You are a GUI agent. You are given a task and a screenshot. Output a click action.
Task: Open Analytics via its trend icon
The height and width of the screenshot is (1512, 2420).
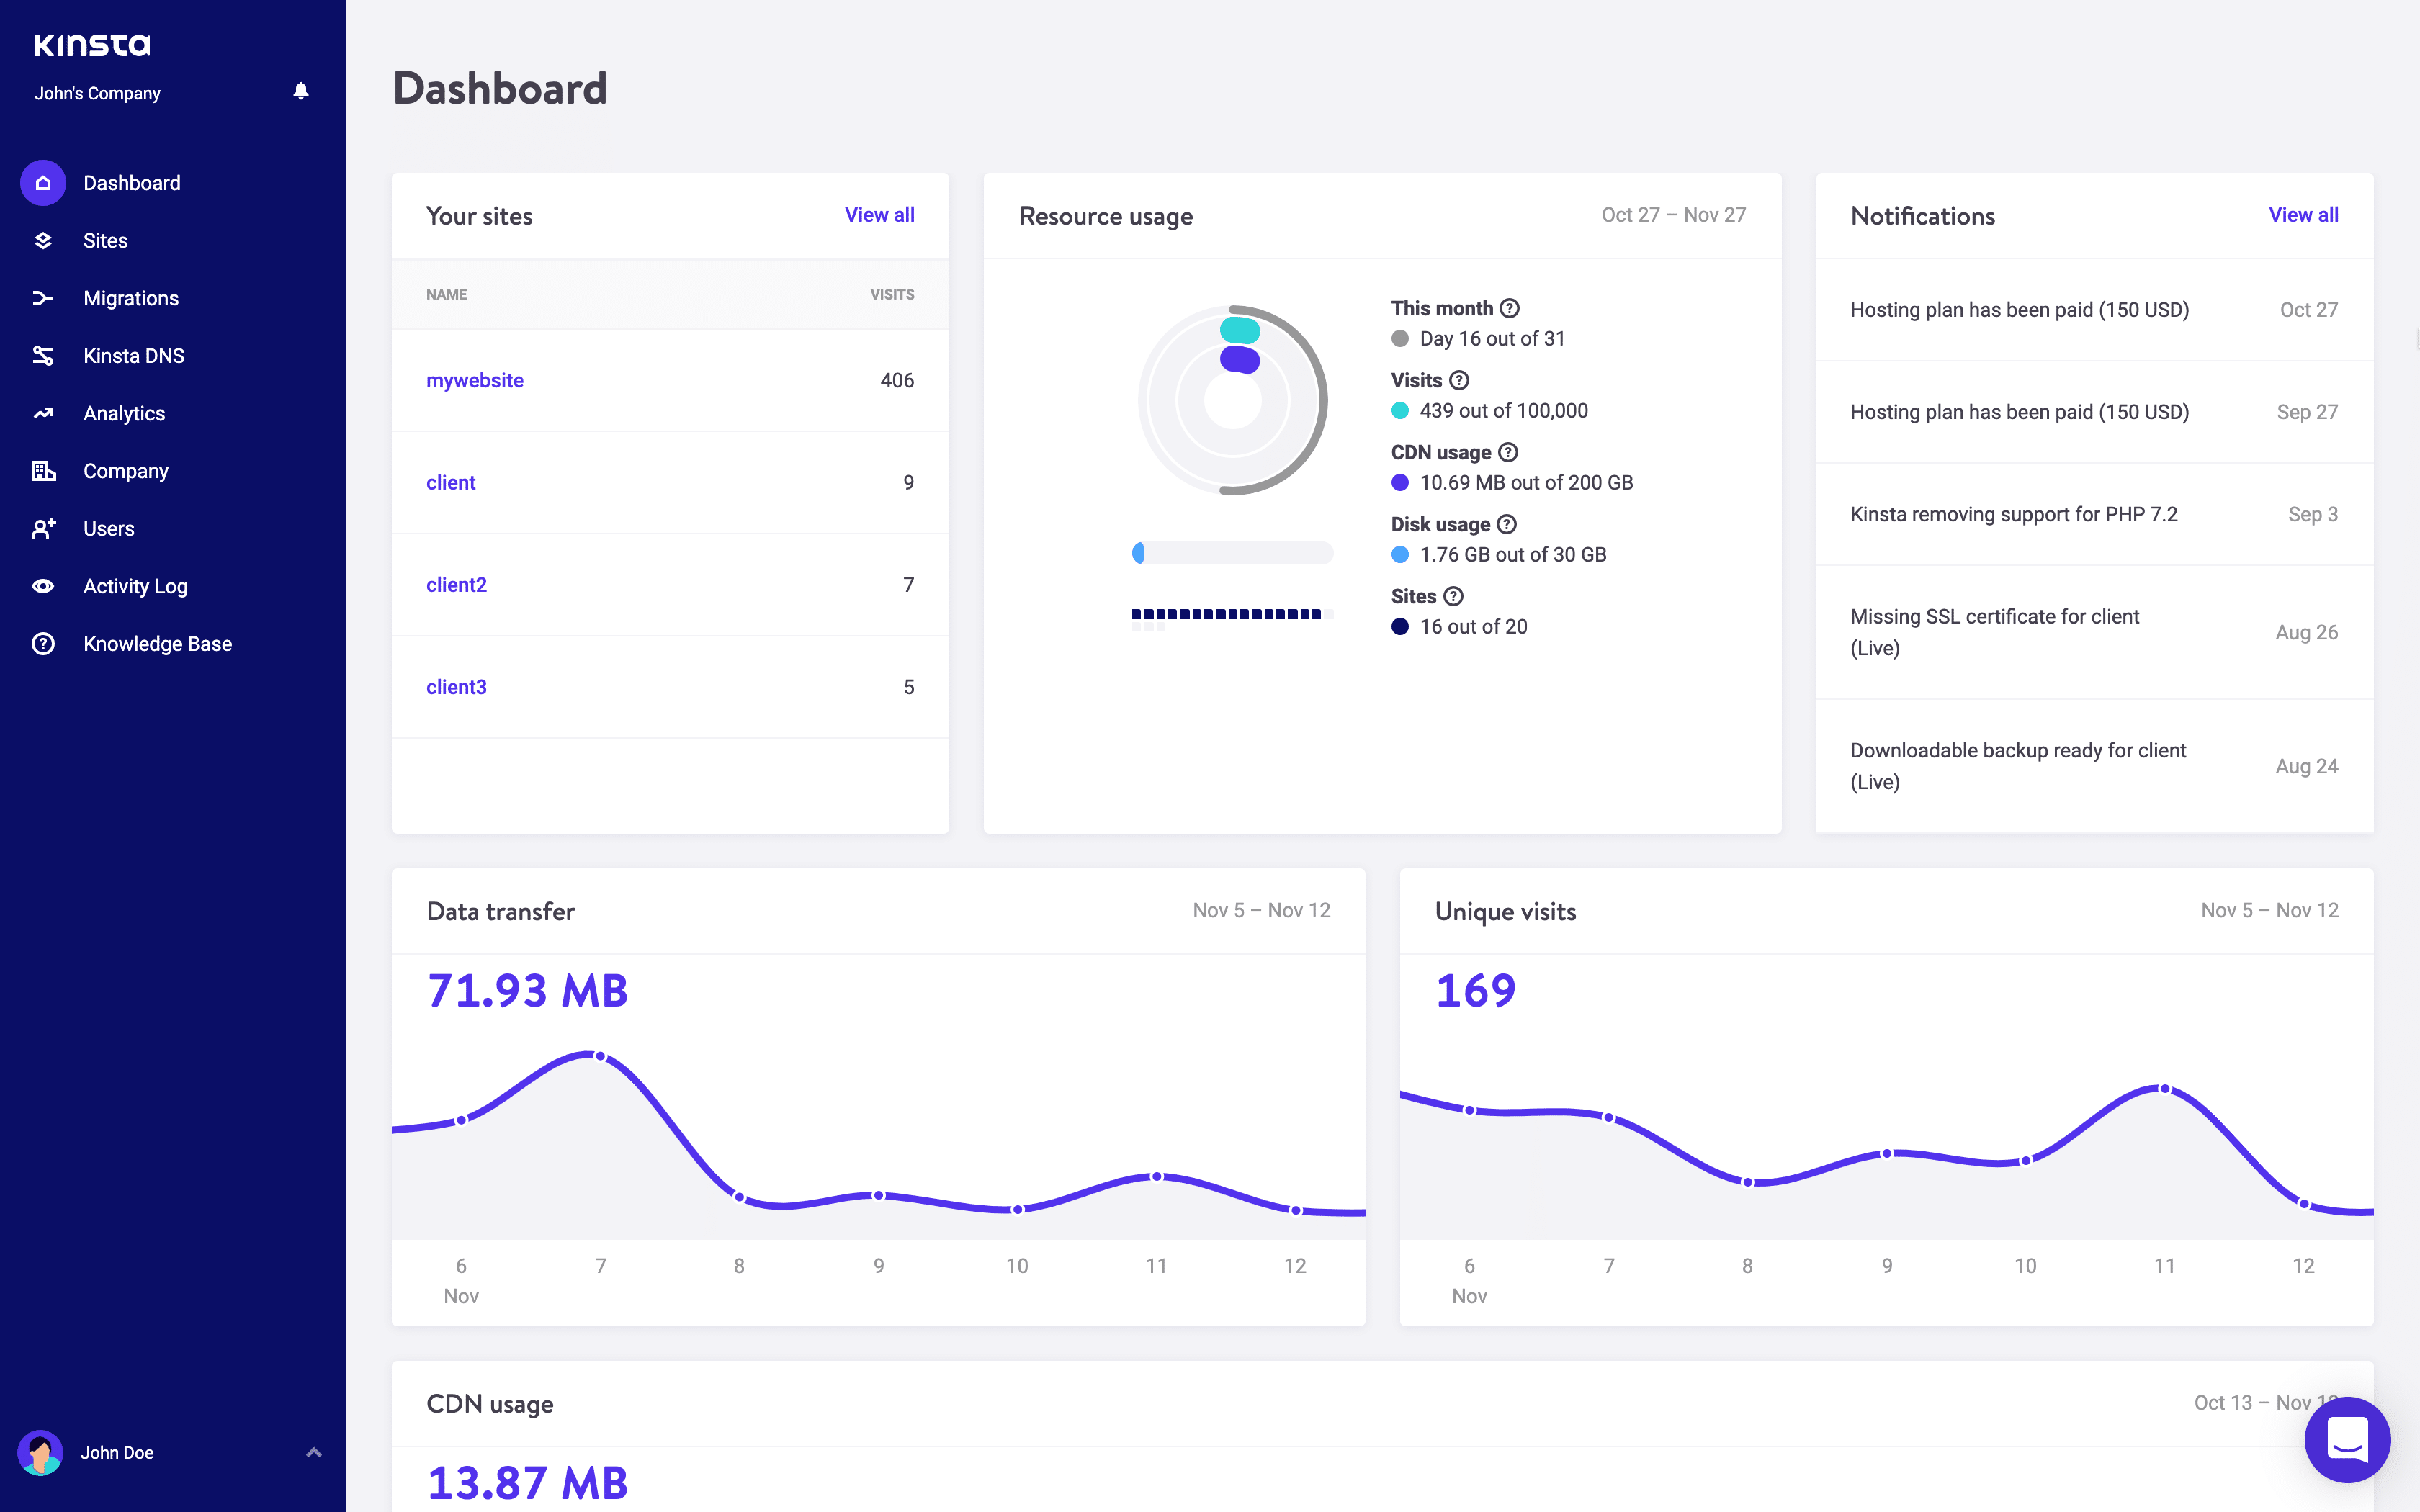pyautogui.click(x=43, y=413)
